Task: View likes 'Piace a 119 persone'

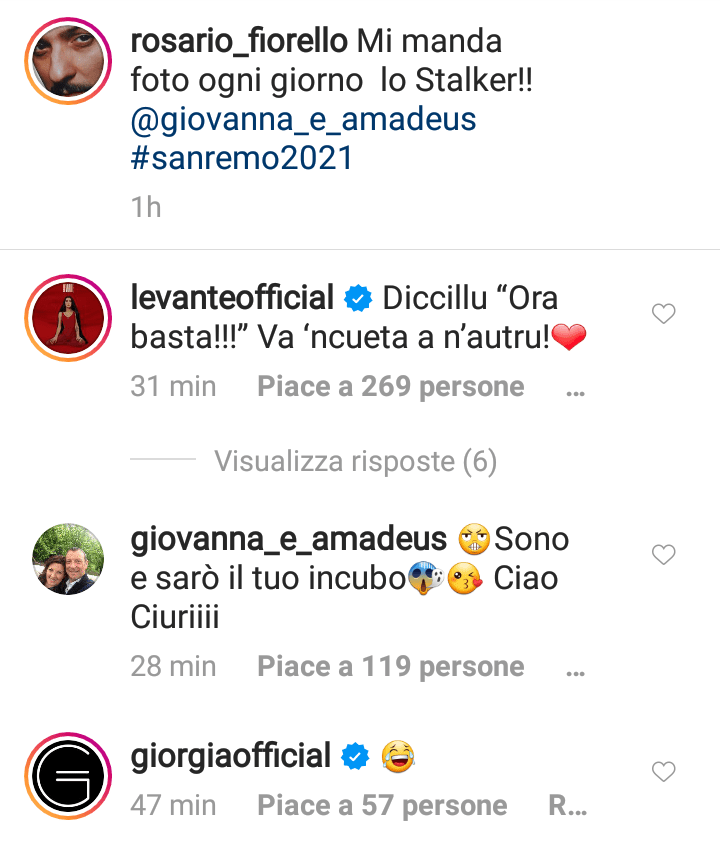Action: click(x=390, y=666)
